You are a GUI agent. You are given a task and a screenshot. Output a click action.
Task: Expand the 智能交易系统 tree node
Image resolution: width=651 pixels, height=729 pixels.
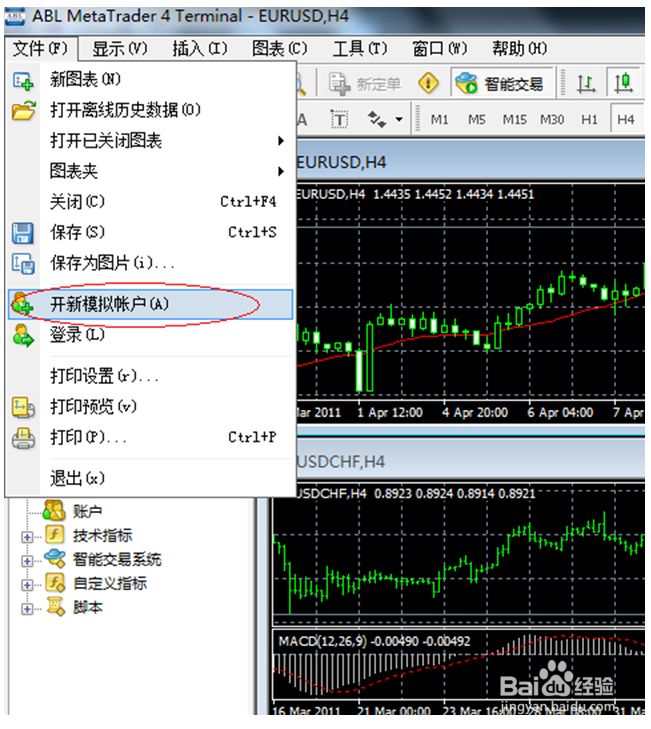pyautogui.click(x=27, y=561)
